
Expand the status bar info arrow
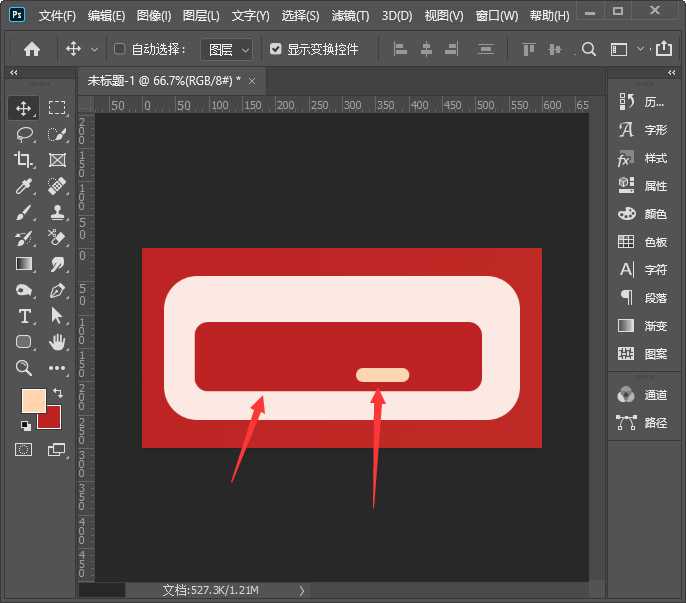click(x=302, y=591)
